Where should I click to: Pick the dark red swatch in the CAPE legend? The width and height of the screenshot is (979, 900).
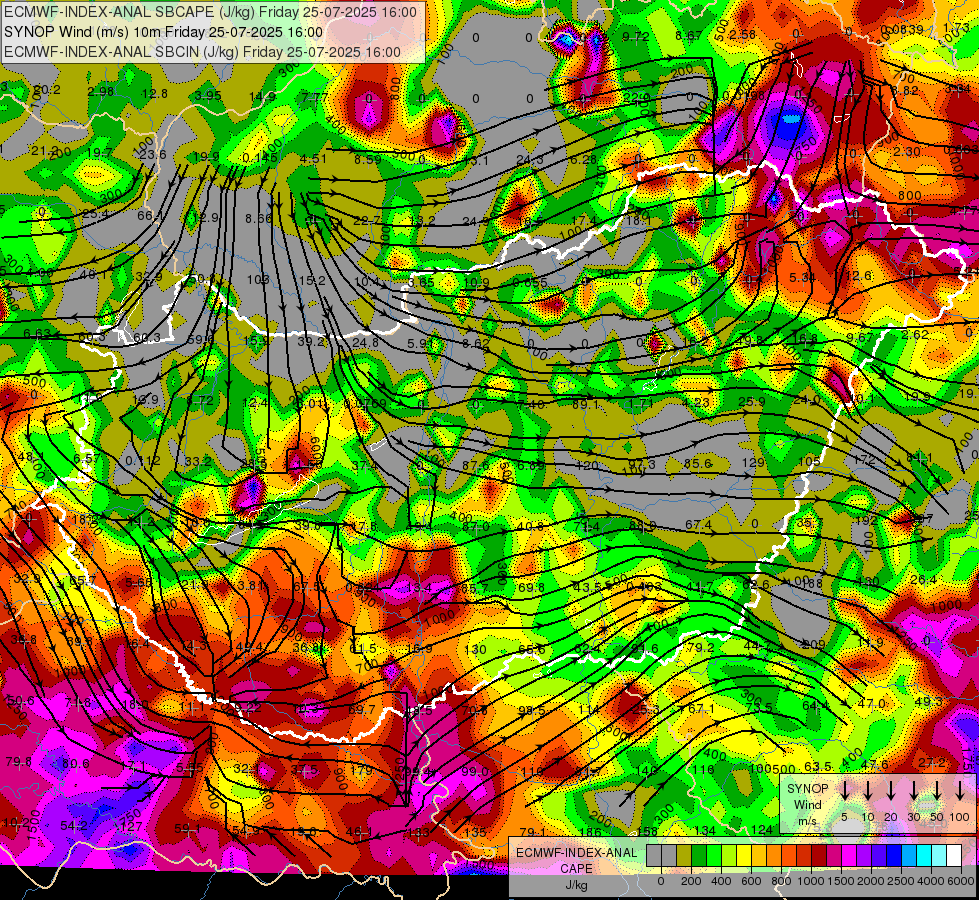click(819, 856)
